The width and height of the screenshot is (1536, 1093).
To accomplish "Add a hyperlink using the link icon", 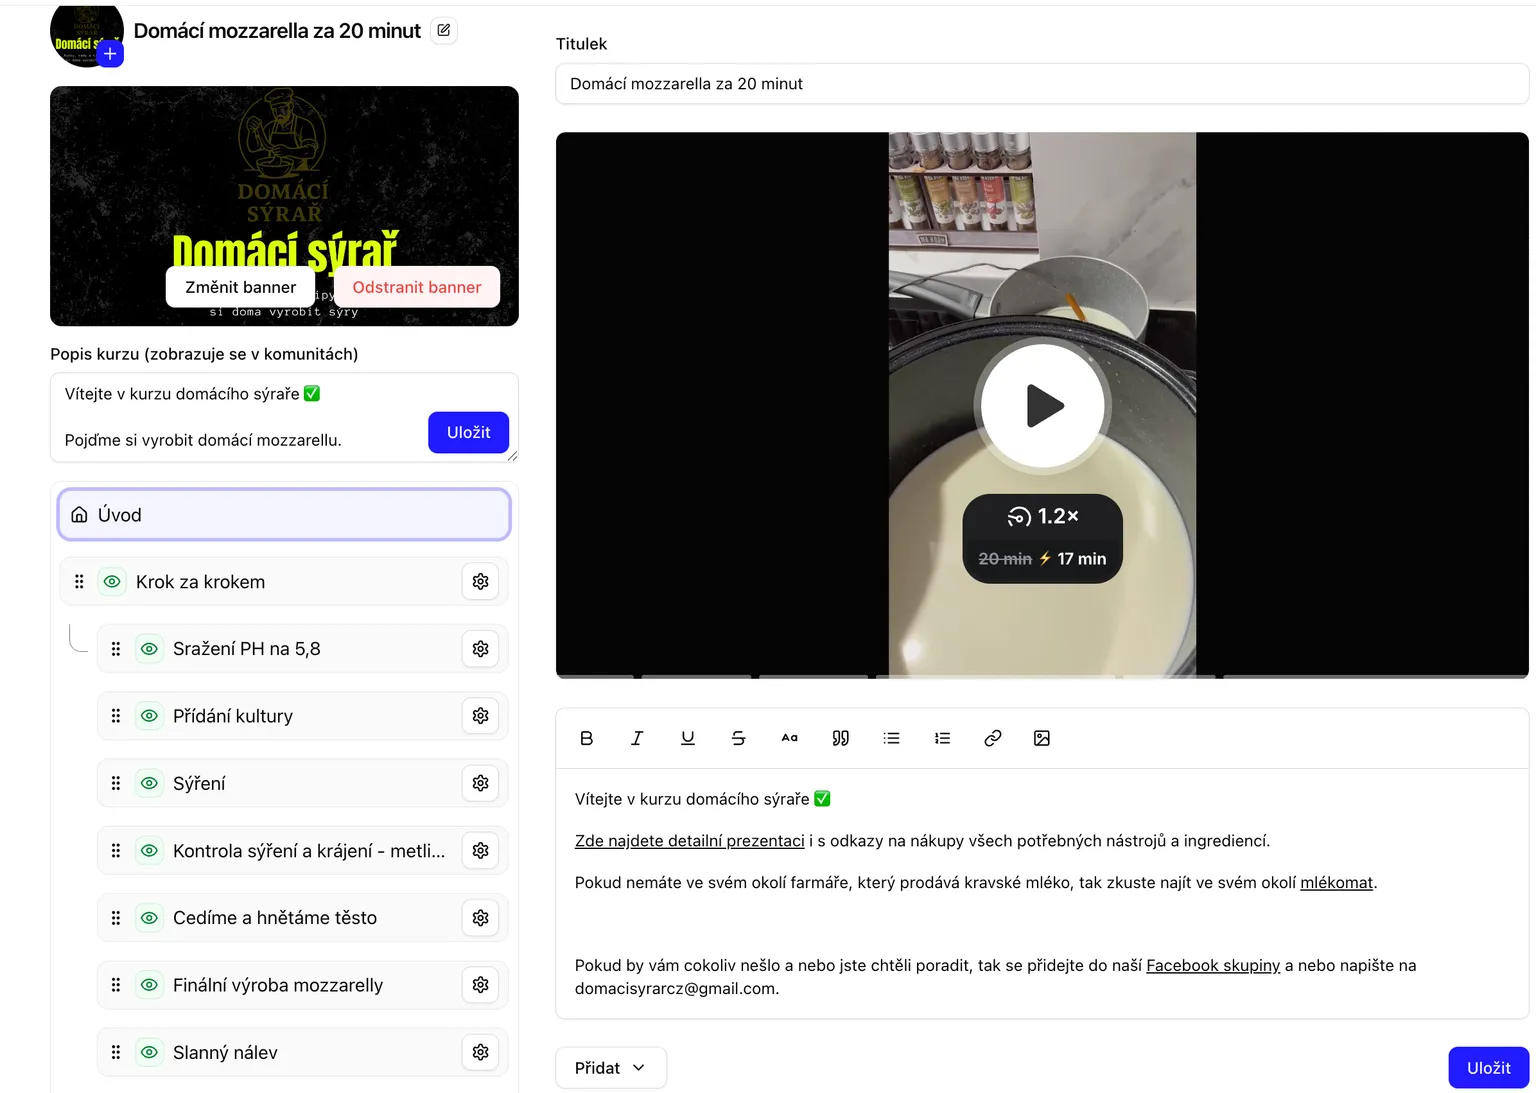I will (992, 738).
